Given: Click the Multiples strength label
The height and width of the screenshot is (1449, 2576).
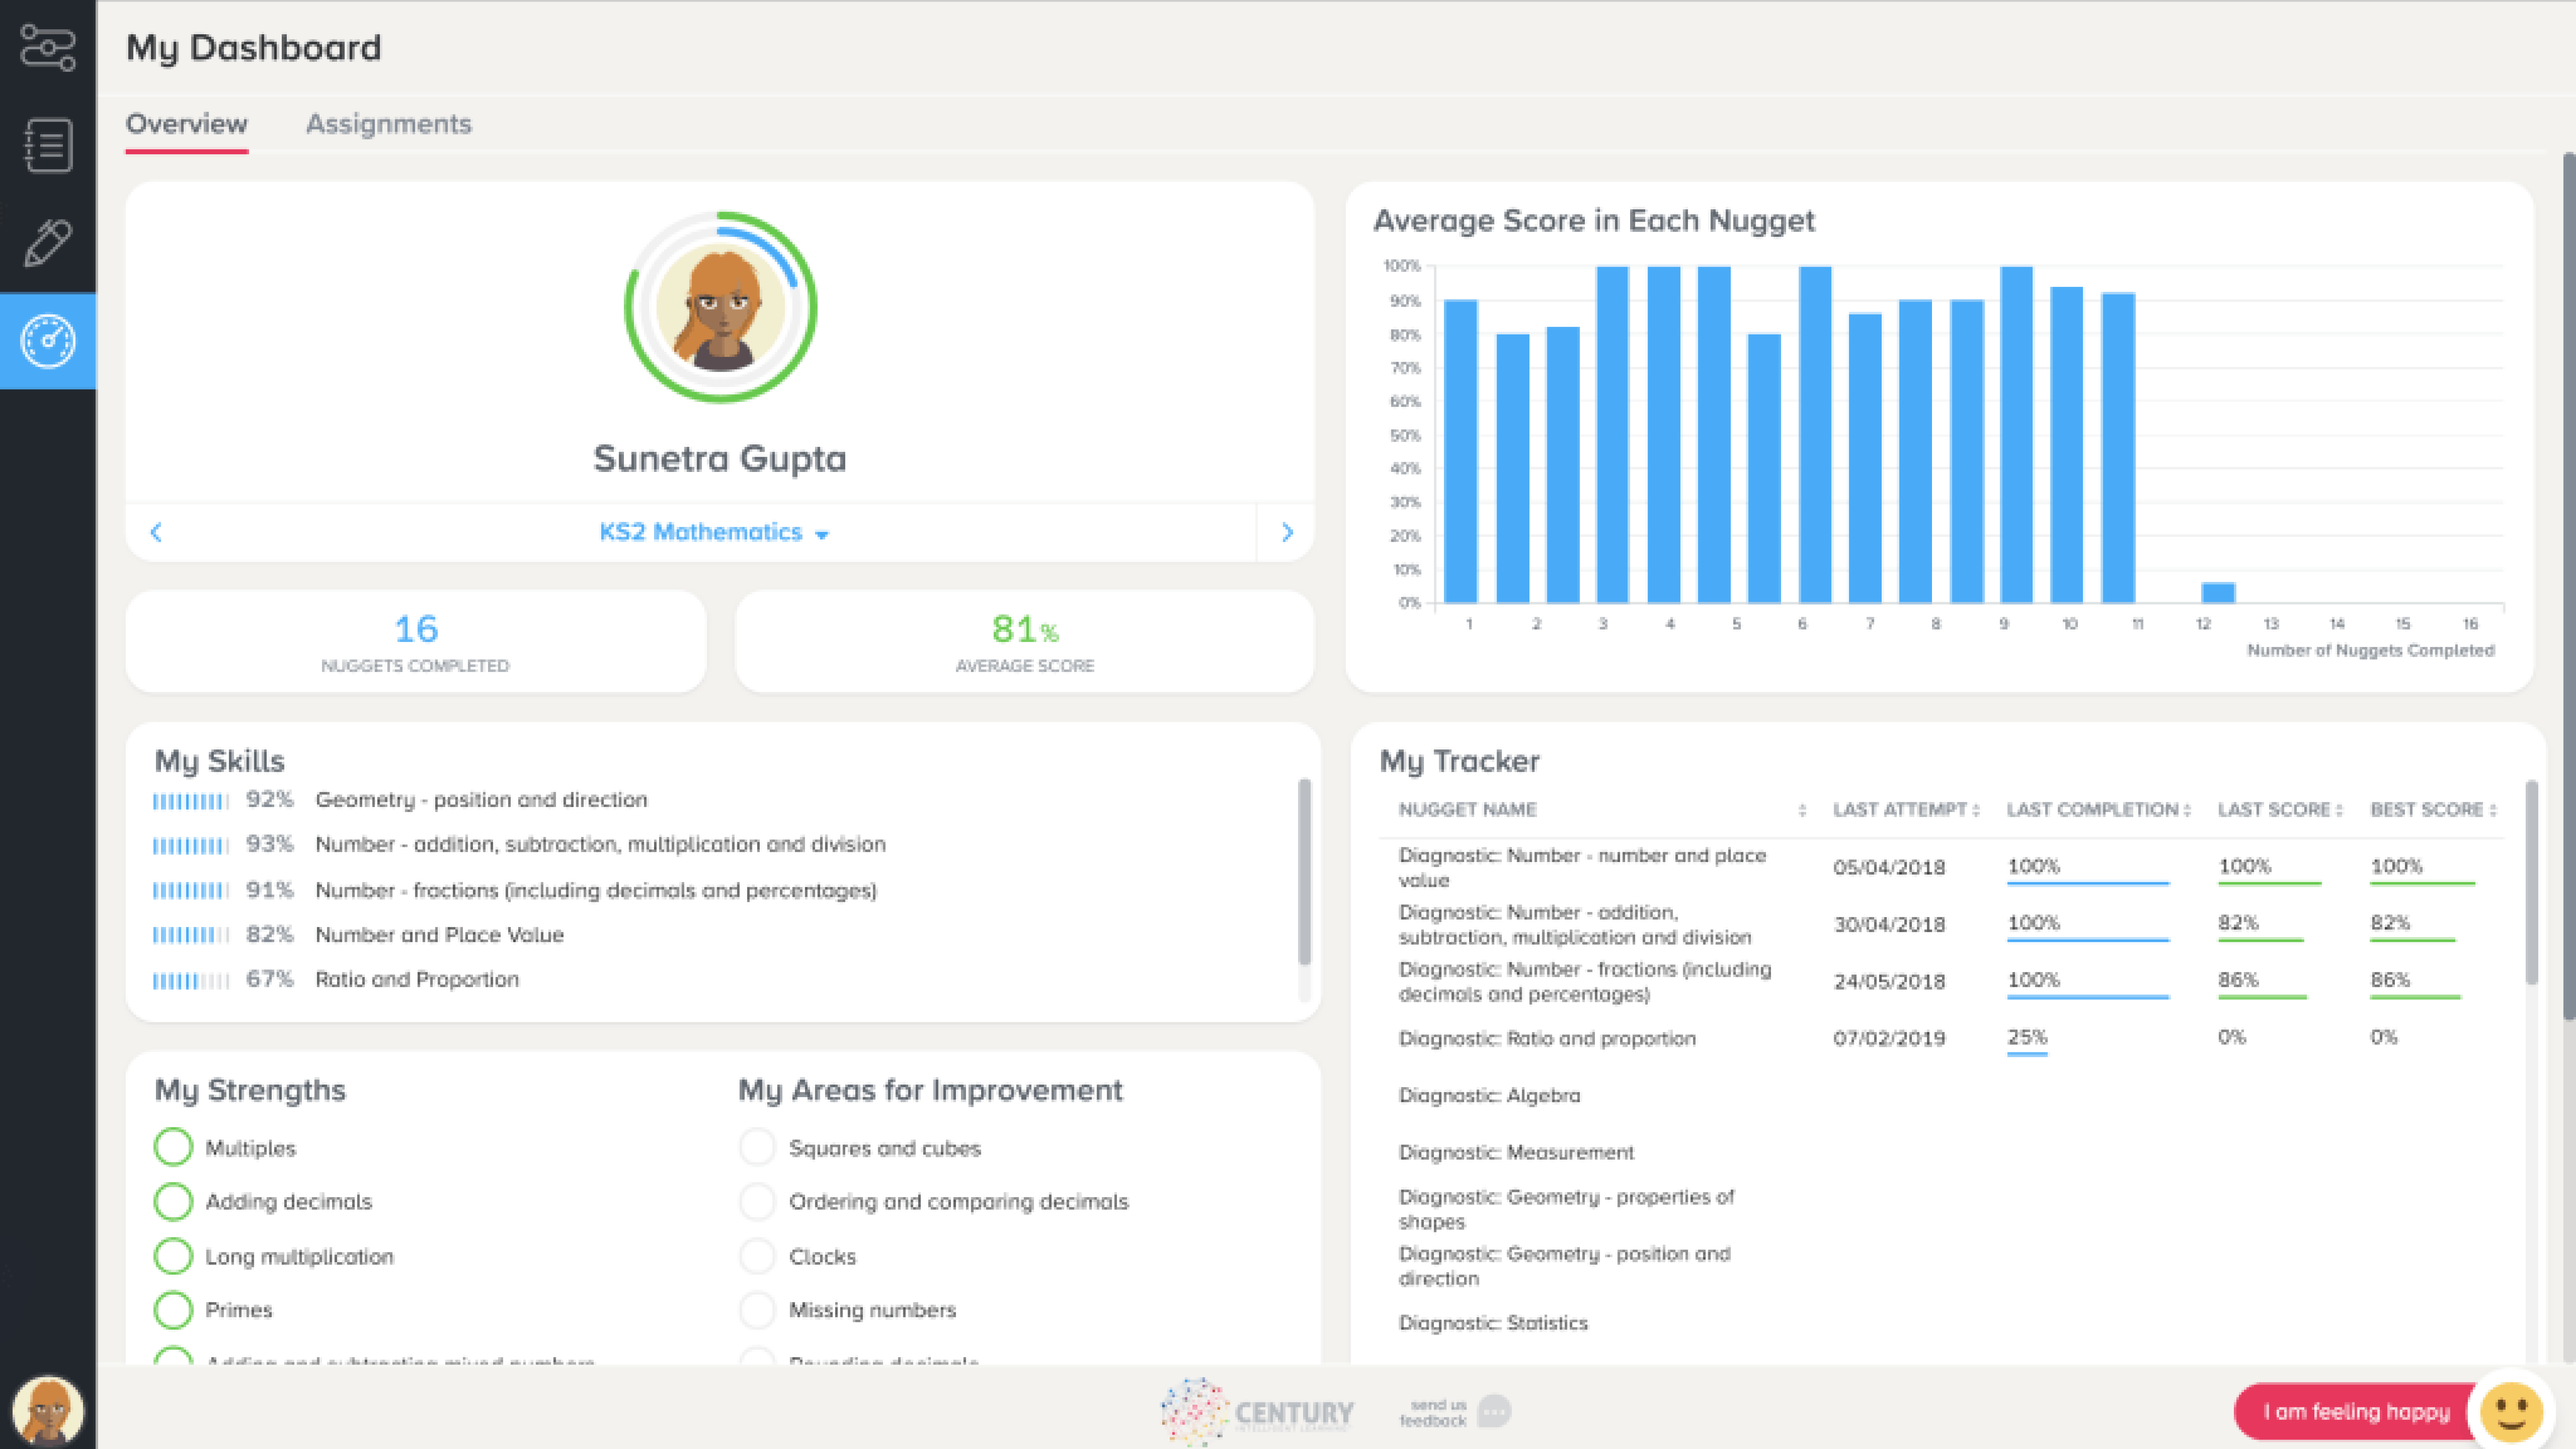Looking at the screenshot, I should [x=251, y=1148].
